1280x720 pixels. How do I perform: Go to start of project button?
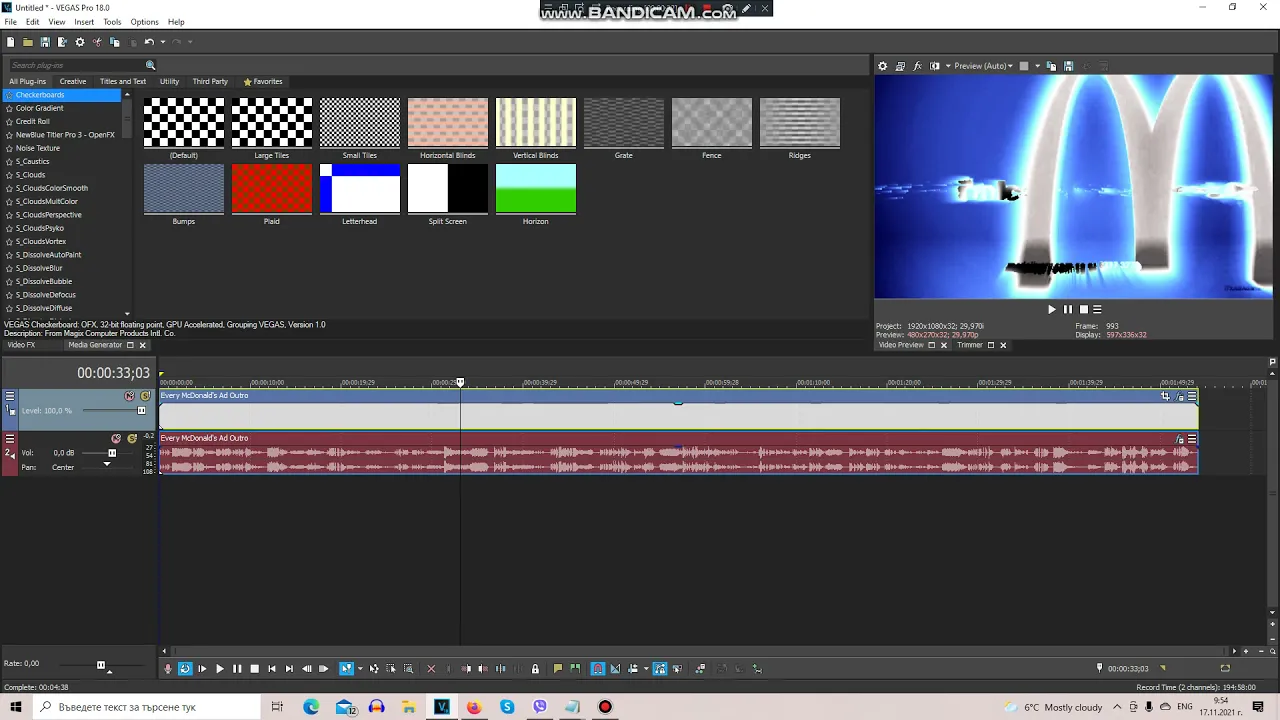(272, 669)
